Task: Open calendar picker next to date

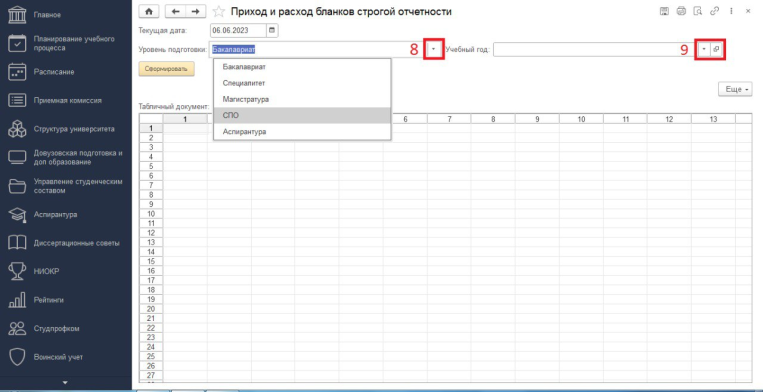Action: click(x=272, y=30)
